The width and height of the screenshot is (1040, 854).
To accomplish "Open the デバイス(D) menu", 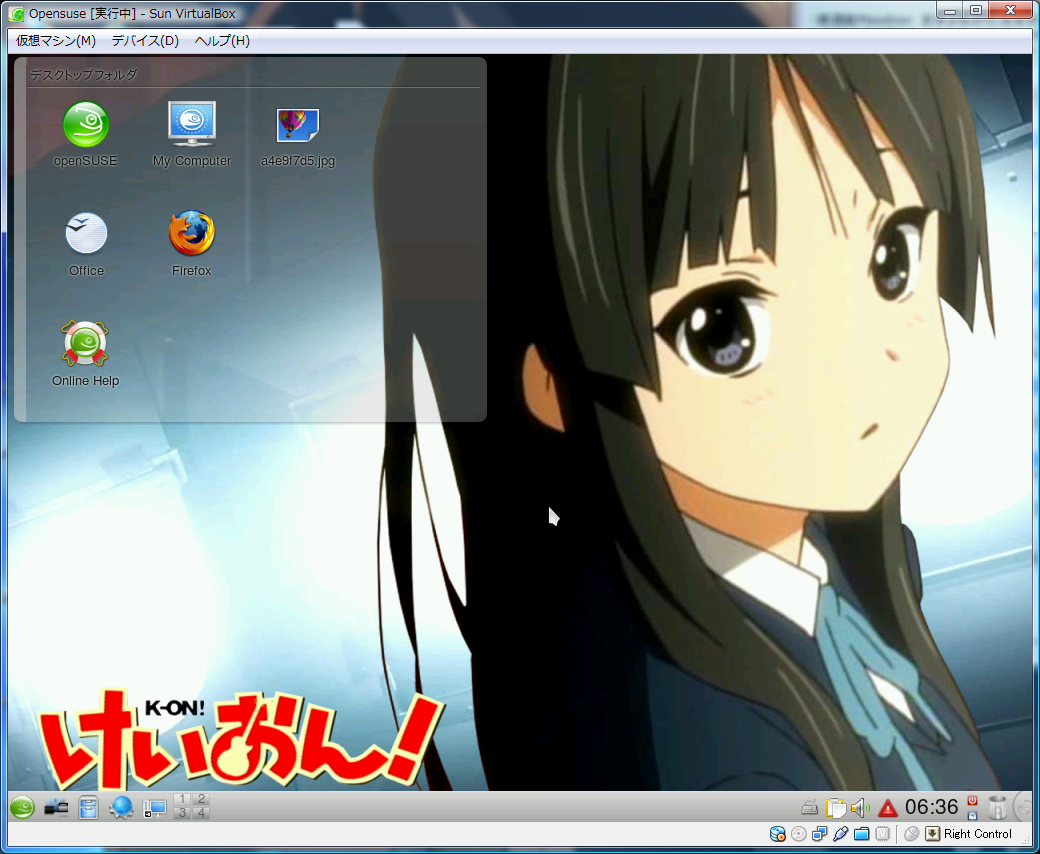I will (x=145, y=41).
